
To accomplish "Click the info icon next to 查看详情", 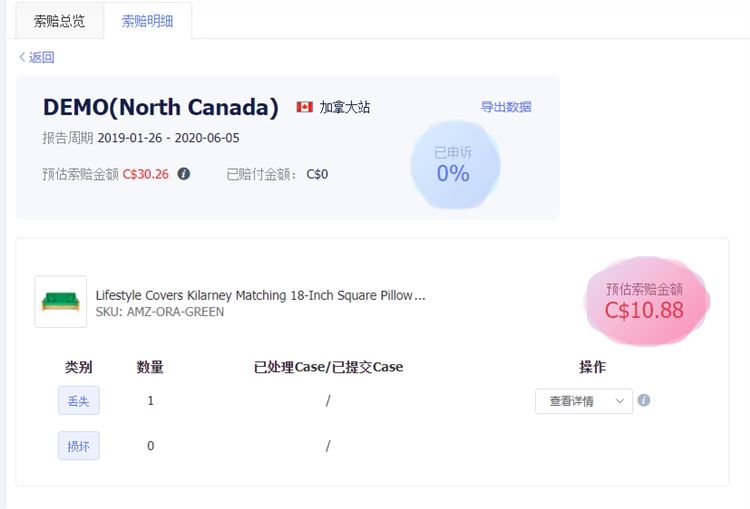I will tap(644, 400).
